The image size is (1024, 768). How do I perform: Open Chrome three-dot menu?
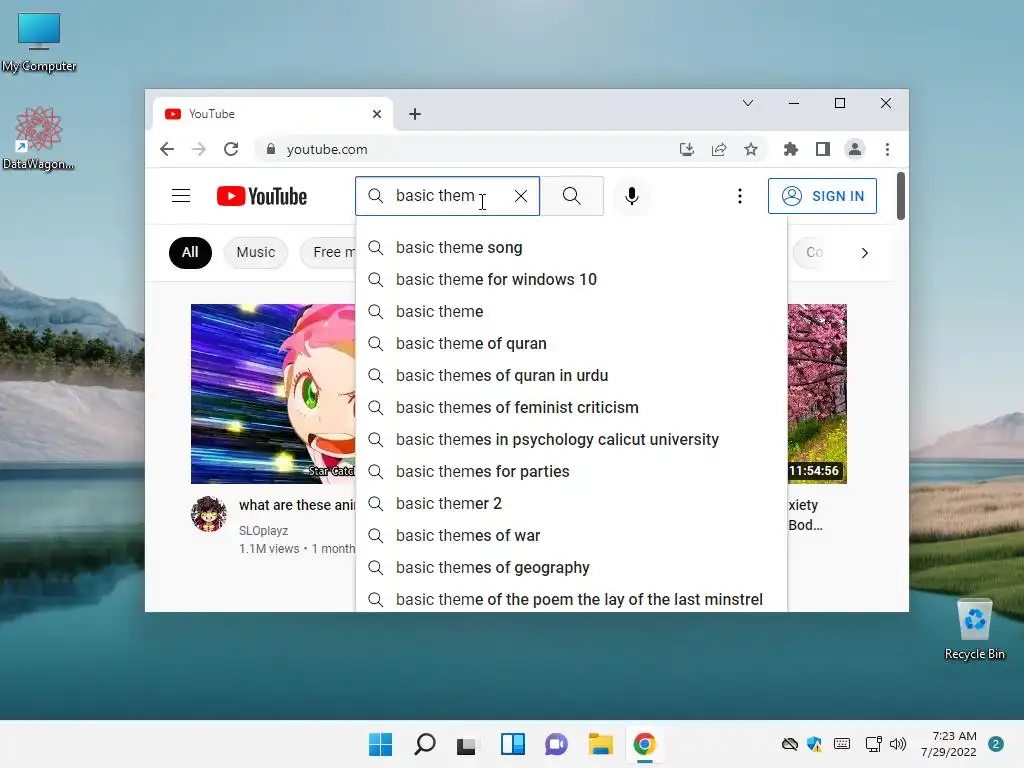(x=887, y=150)
